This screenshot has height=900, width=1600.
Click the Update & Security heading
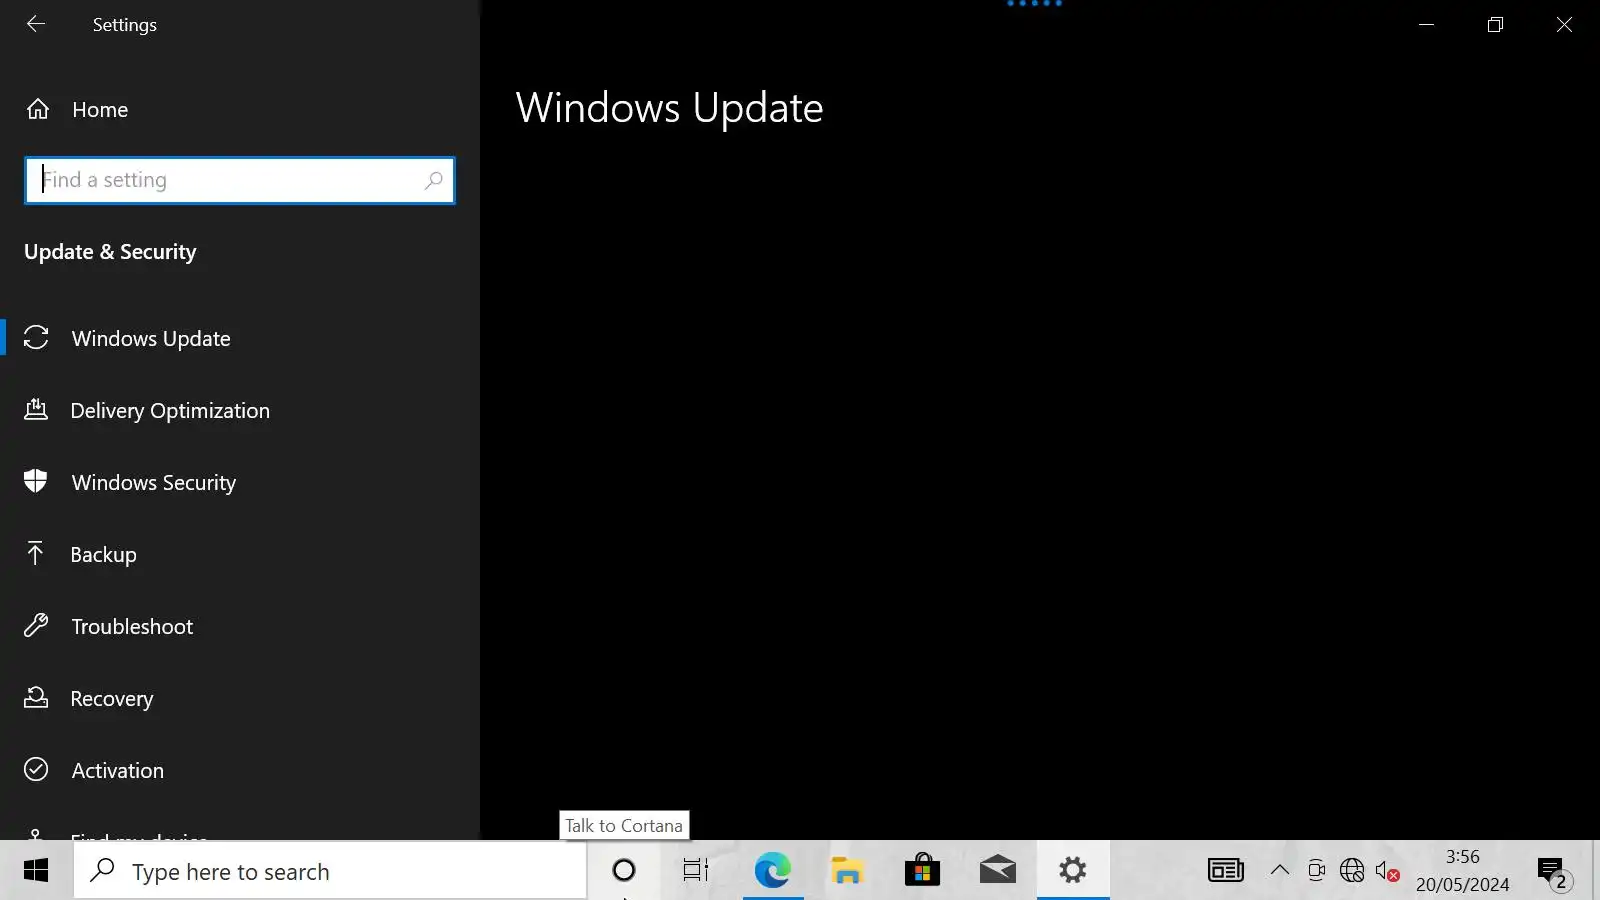coord(110,252)
